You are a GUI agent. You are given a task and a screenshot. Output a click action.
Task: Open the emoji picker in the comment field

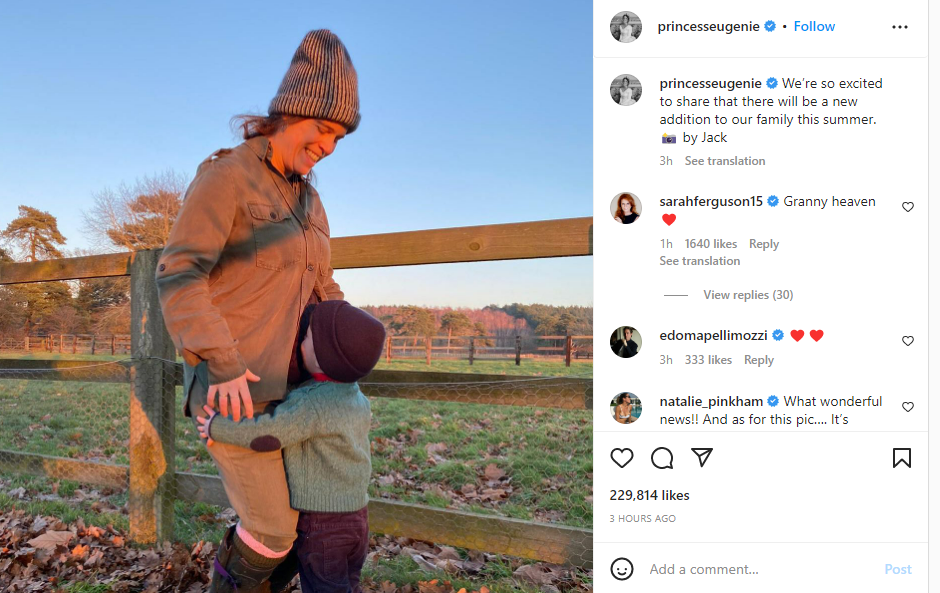click(x=622, y=569)
